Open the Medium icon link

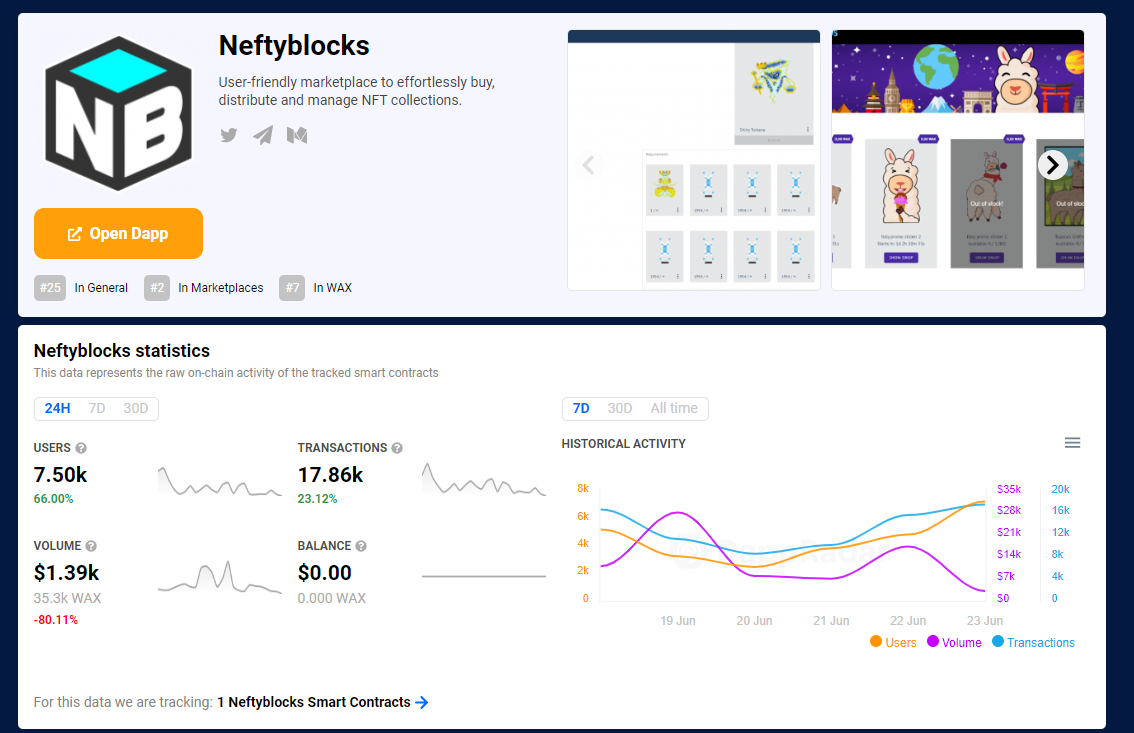(297, 135)
